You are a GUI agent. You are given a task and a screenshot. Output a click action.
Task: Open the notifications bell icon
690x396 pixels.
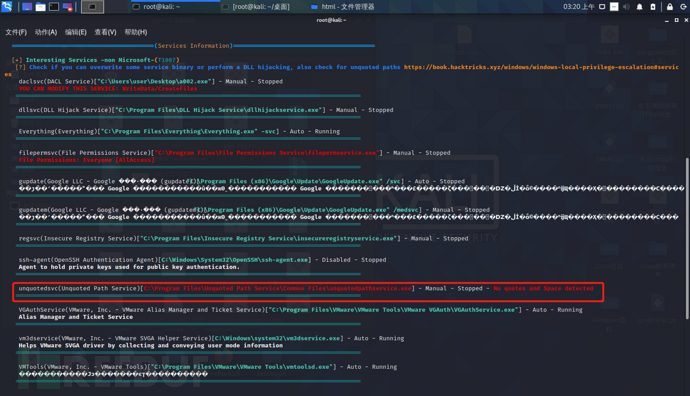(639, 7)
